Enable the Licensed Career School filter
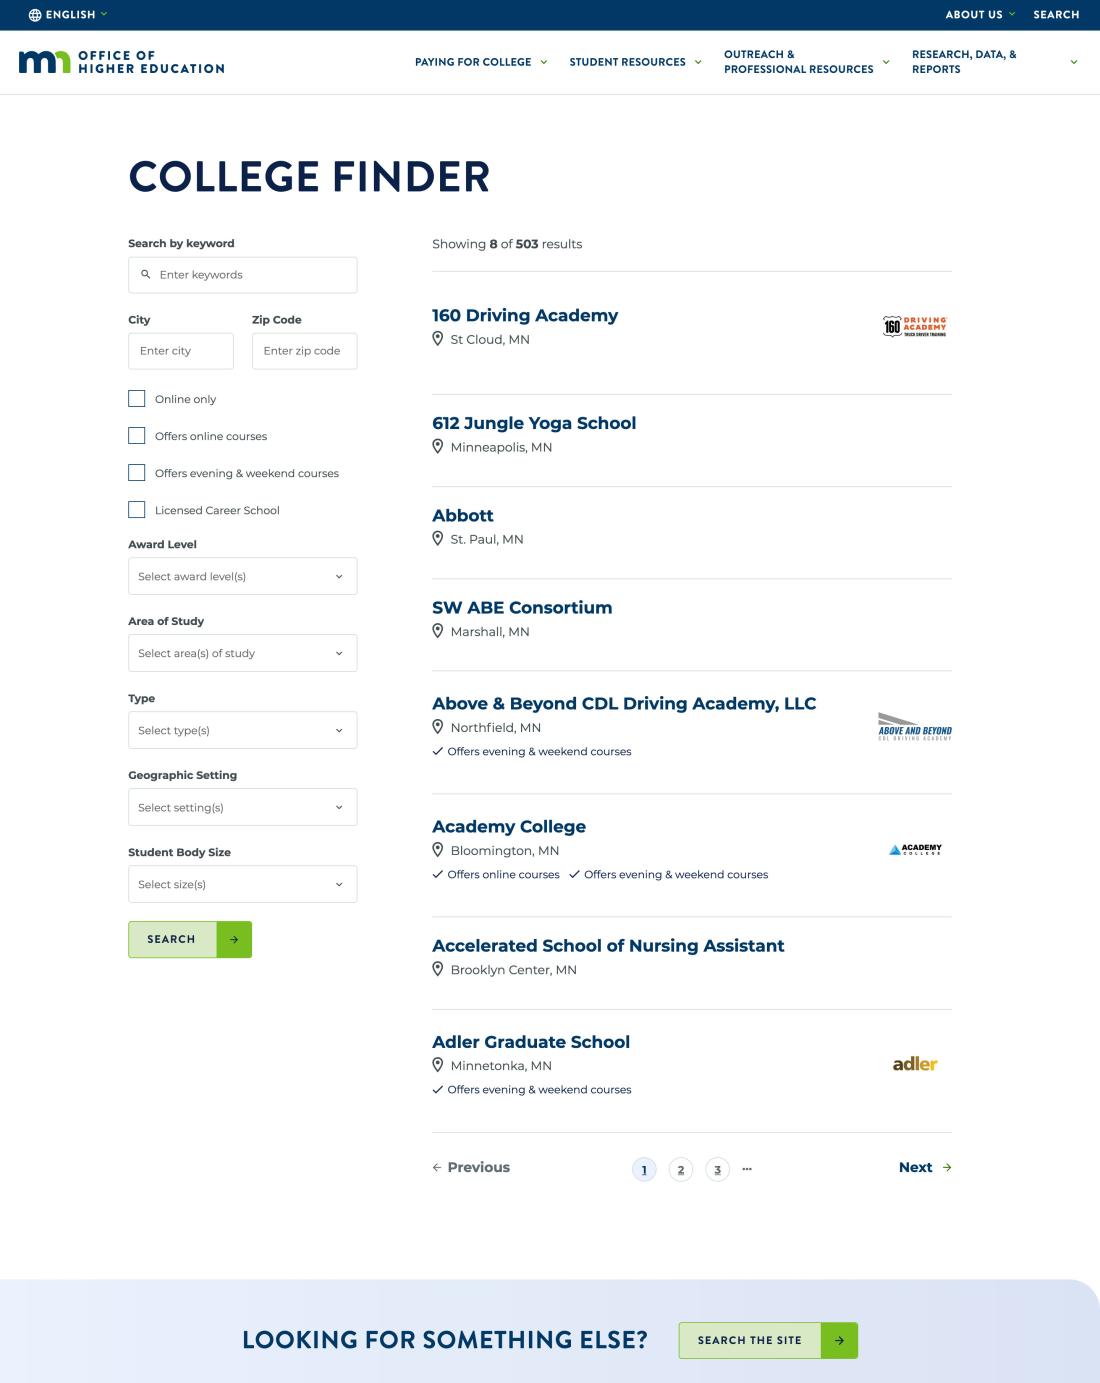 click(x=136, y=509)
